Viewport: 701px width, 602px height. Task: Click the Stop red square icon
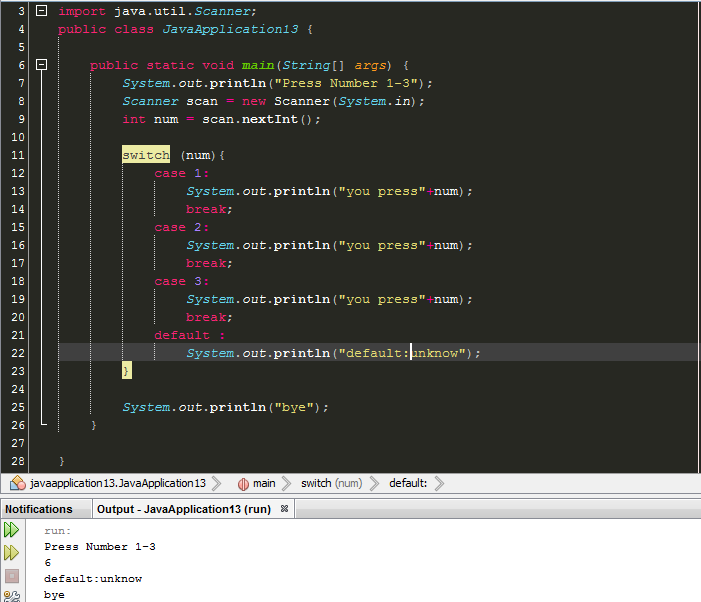[x=12, y=576]
